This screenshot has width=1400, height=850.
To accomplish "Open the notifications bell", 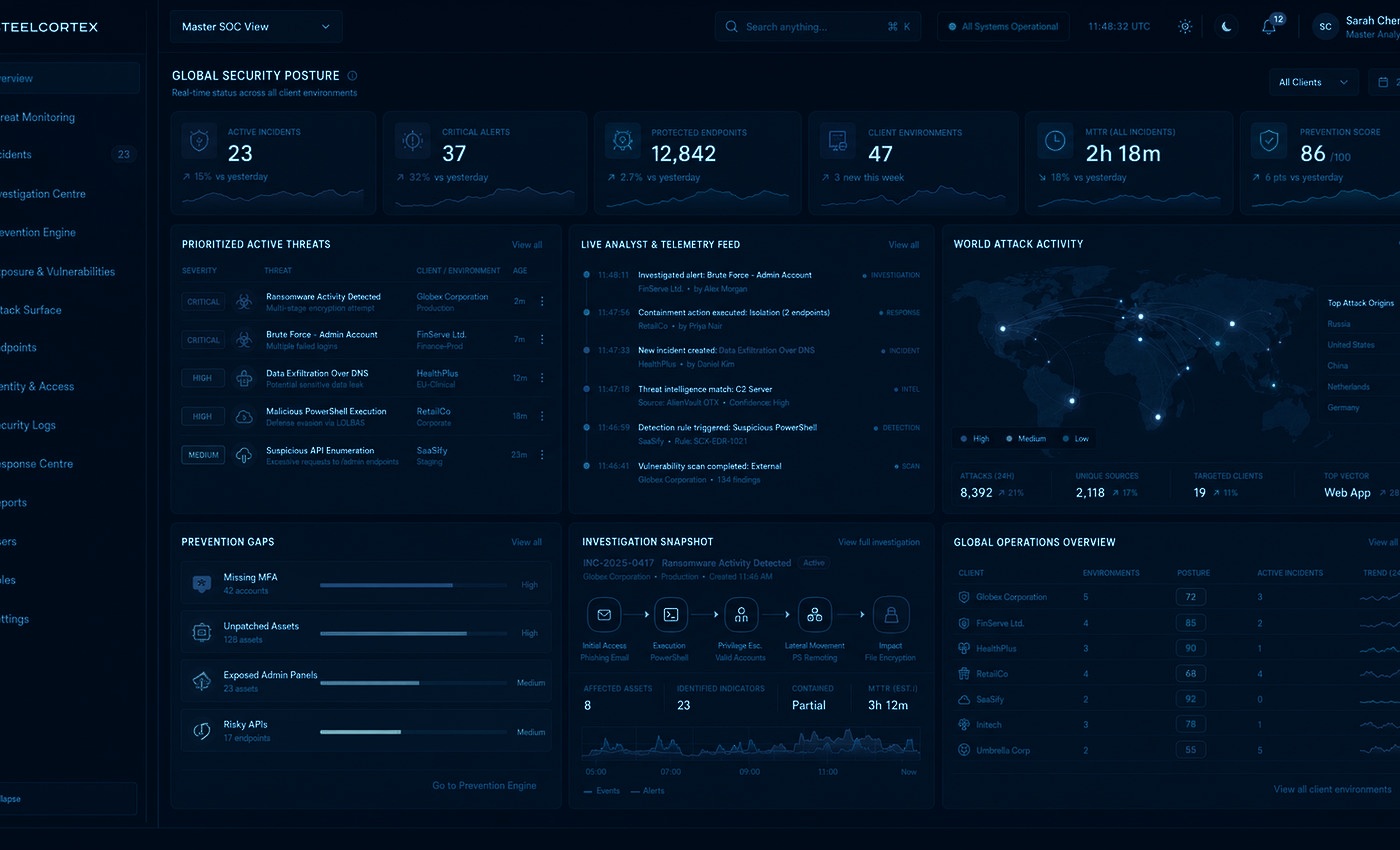I will 1269,27.
